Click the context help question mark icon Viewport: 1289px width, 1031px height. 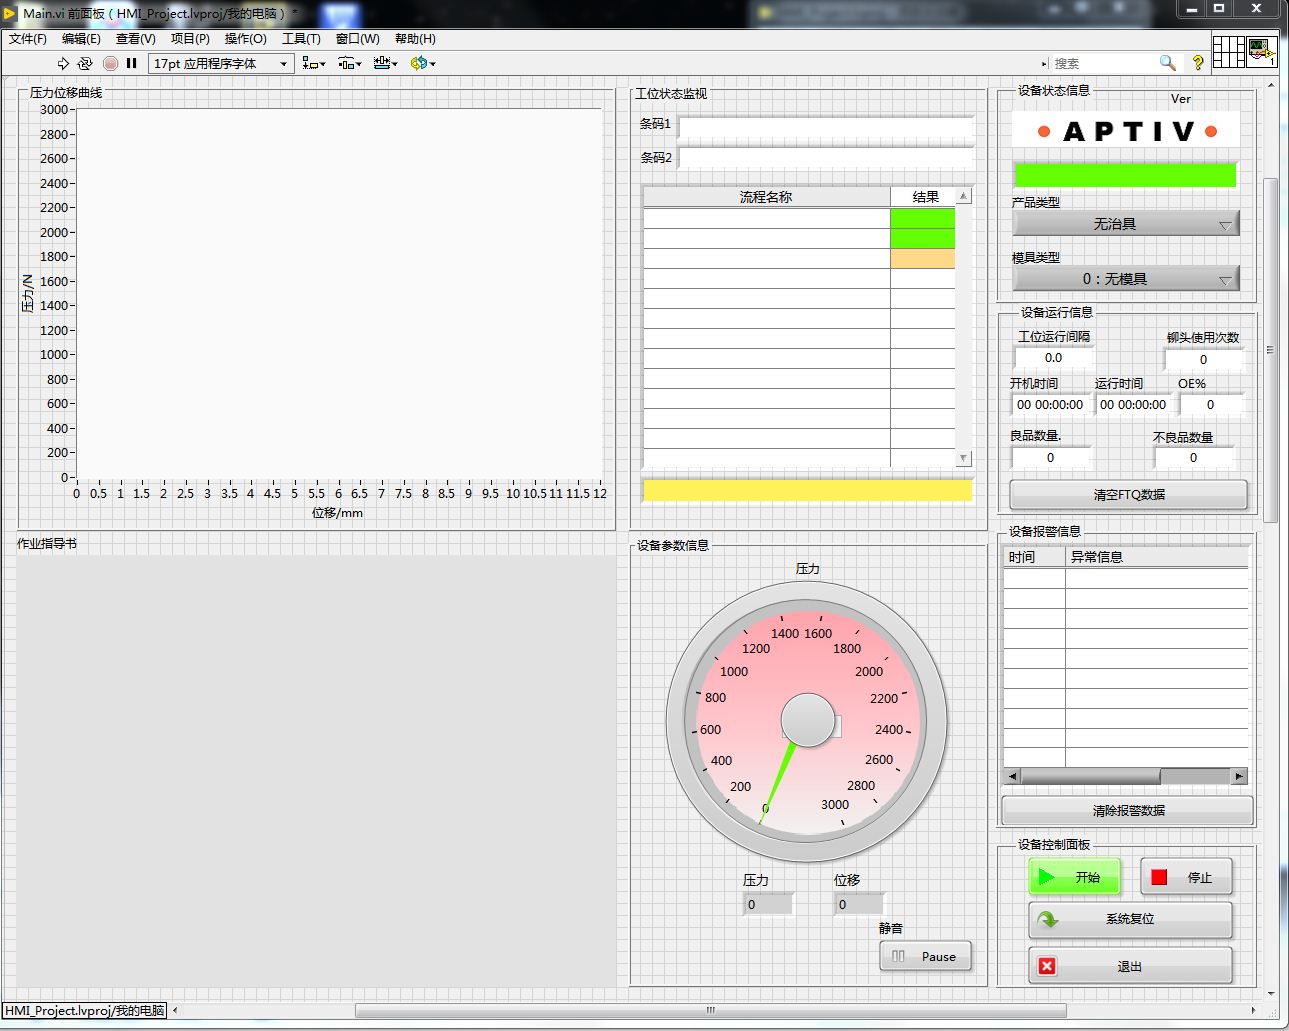point(1198,63)
